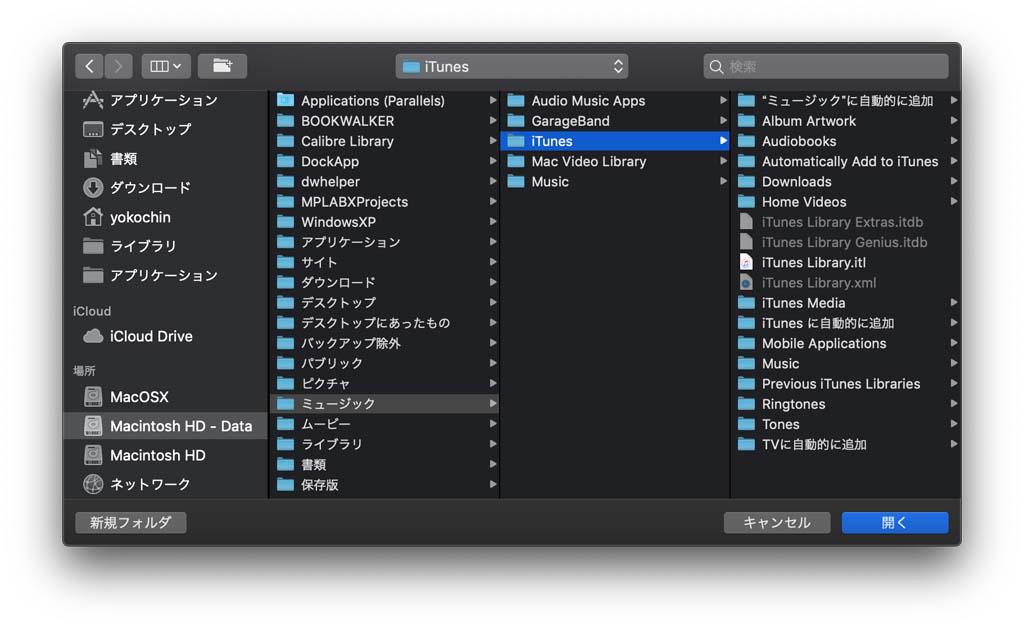Select the Audio Music Apps folder

(x=615, y=101)
